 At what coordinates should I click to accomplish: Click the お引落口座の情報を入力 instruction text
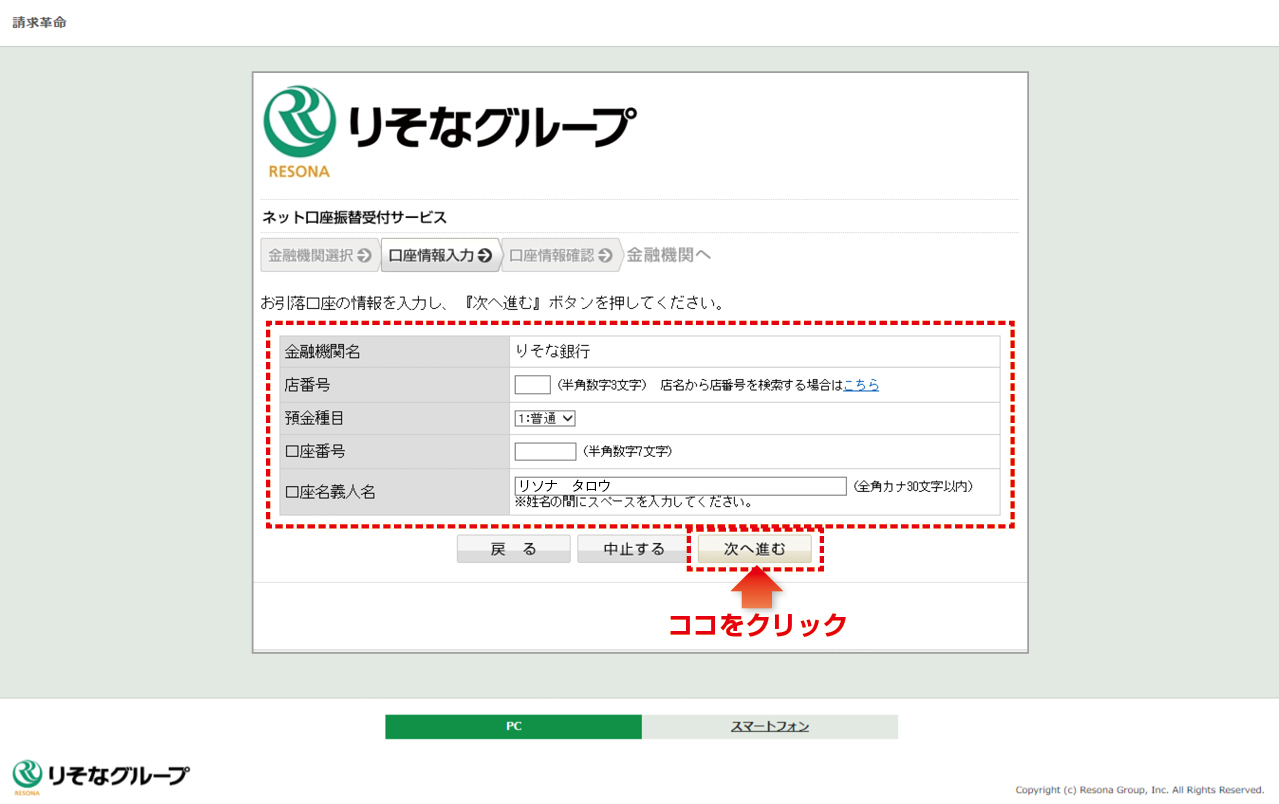492,302
